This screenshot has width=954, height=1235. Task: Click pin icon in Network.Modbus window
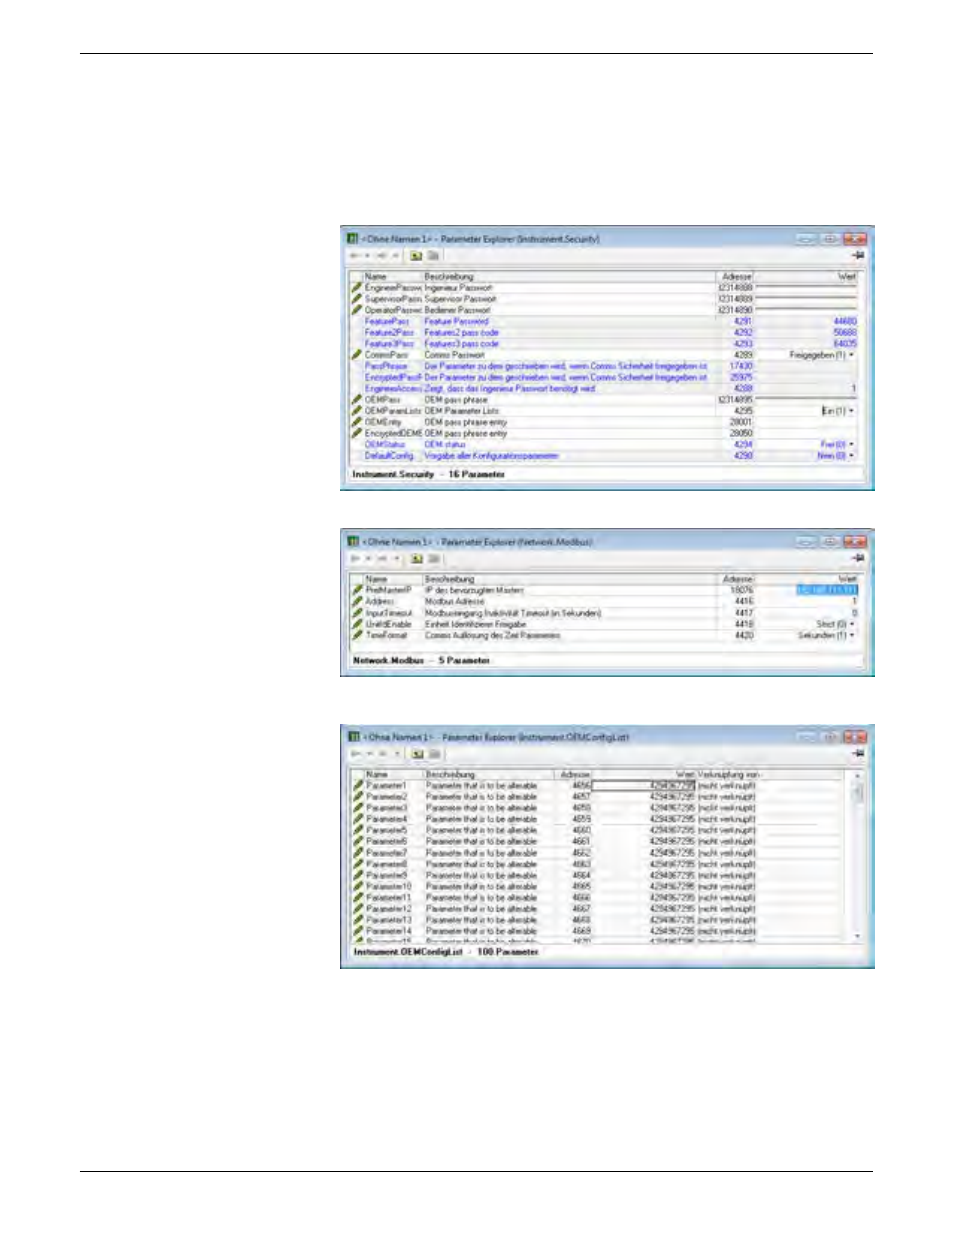pos(858,557)
